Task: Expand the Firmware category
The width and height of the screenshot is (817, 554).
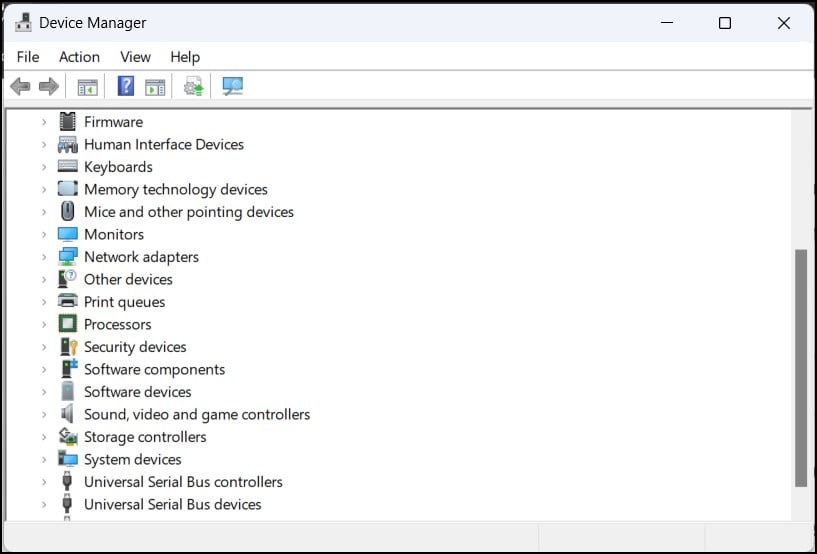Action: [x=44, y=122]
